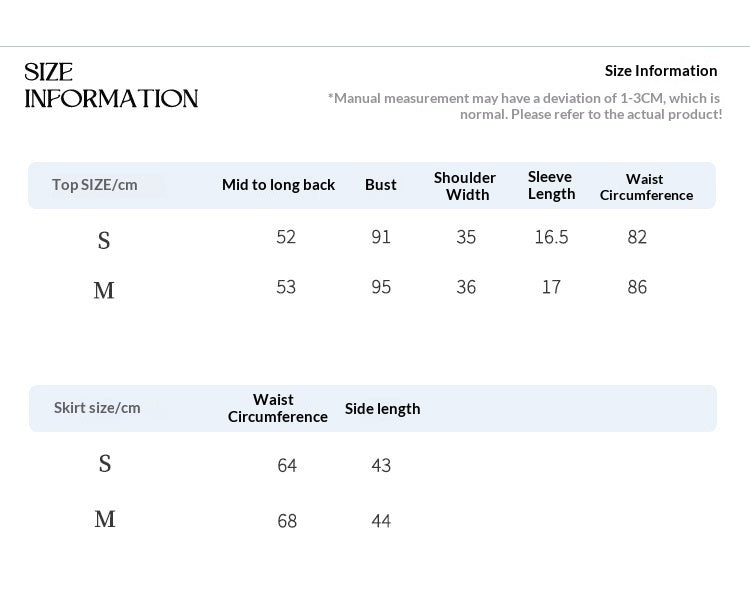This screenshot has height=590, width=750.
Task: Click the Bust column header
Action: (x=381, y=185)
